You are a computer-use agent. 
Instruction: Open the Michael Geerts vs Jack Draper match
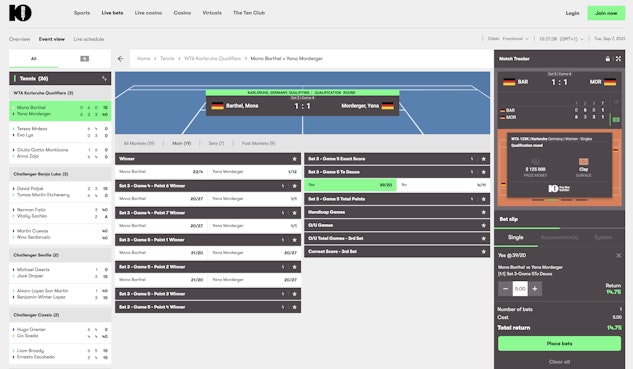(x=60, y=273)
